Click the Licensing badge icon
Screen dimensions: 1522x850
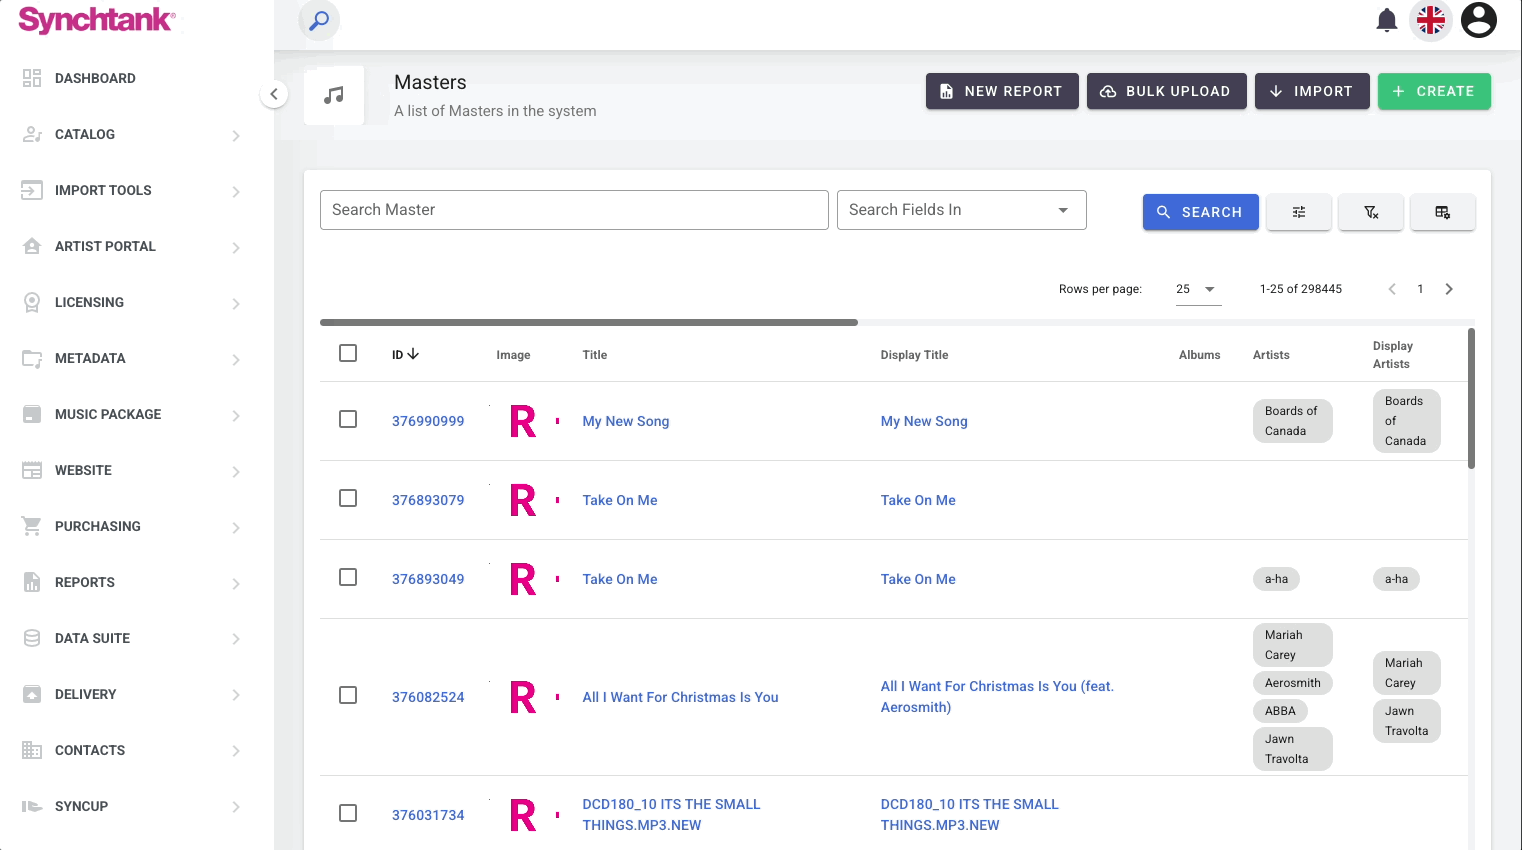(32, 302)
